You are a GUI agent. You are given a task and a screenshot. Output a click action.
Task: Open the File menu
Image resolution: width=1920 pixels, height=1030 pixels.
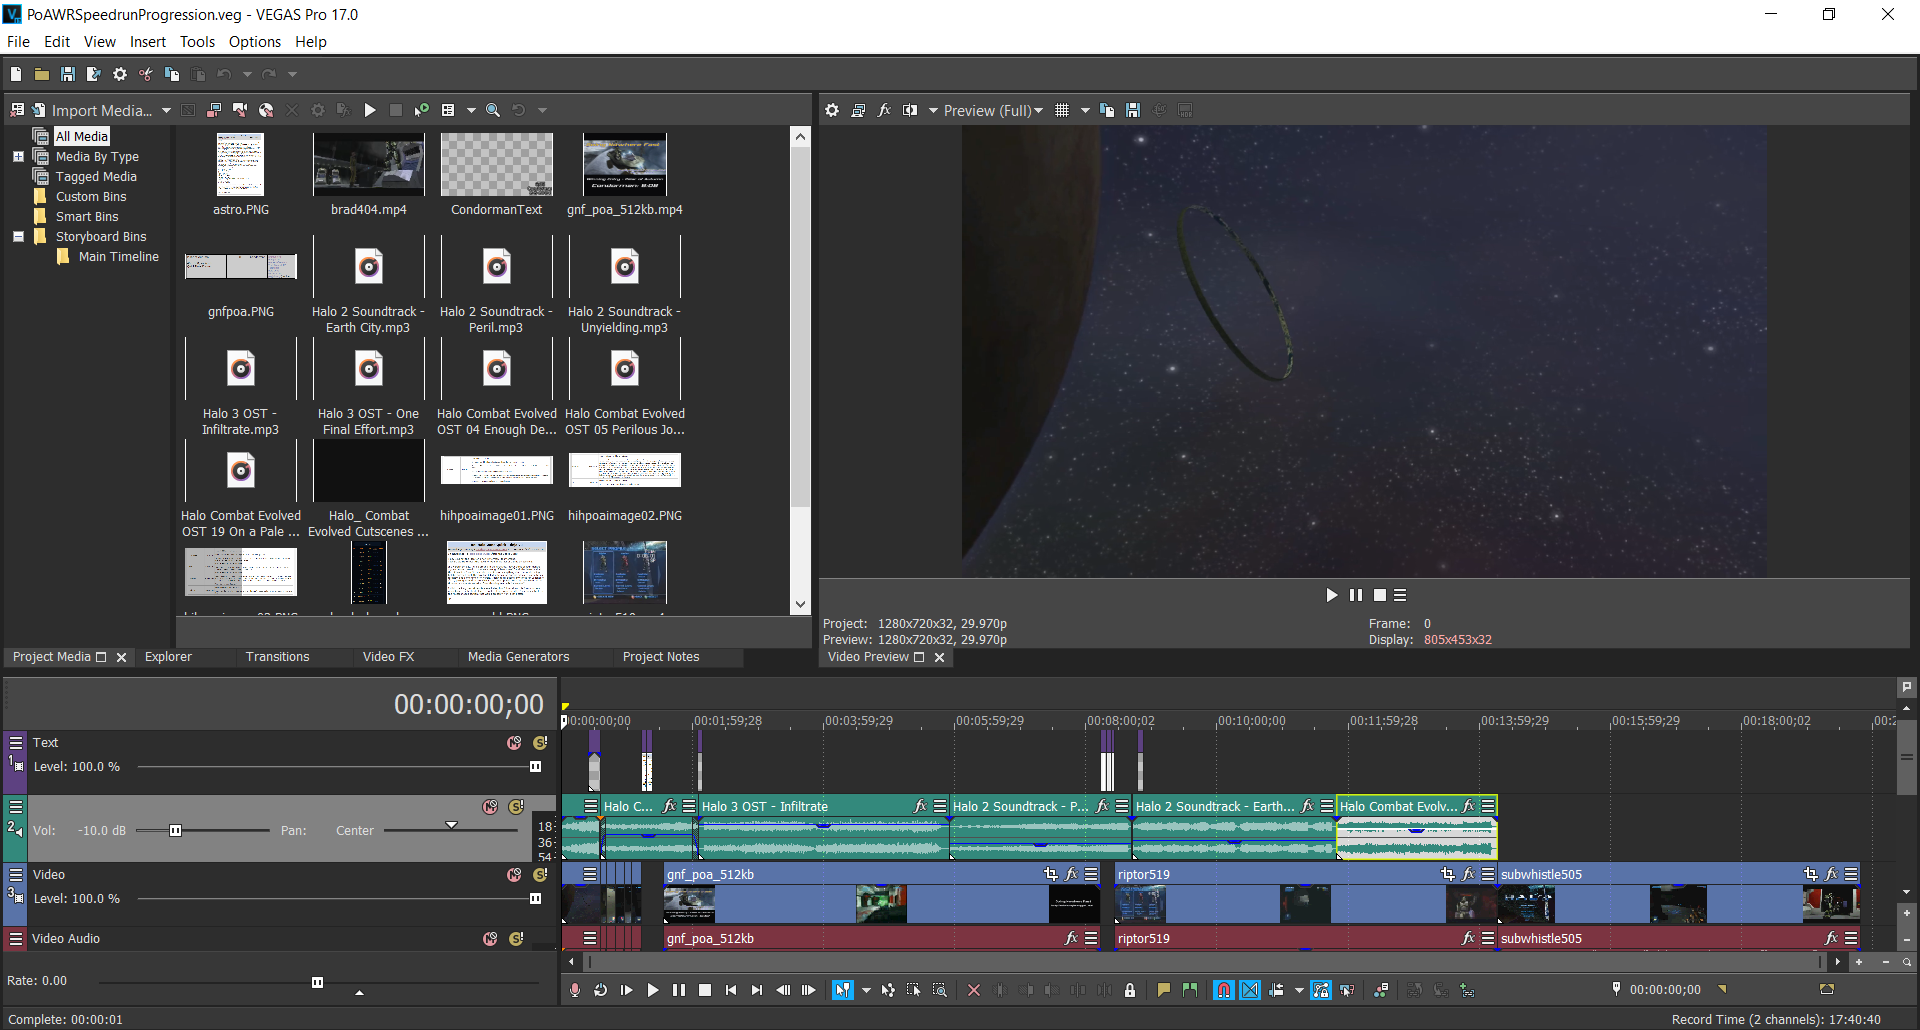[x=19, y=42]
